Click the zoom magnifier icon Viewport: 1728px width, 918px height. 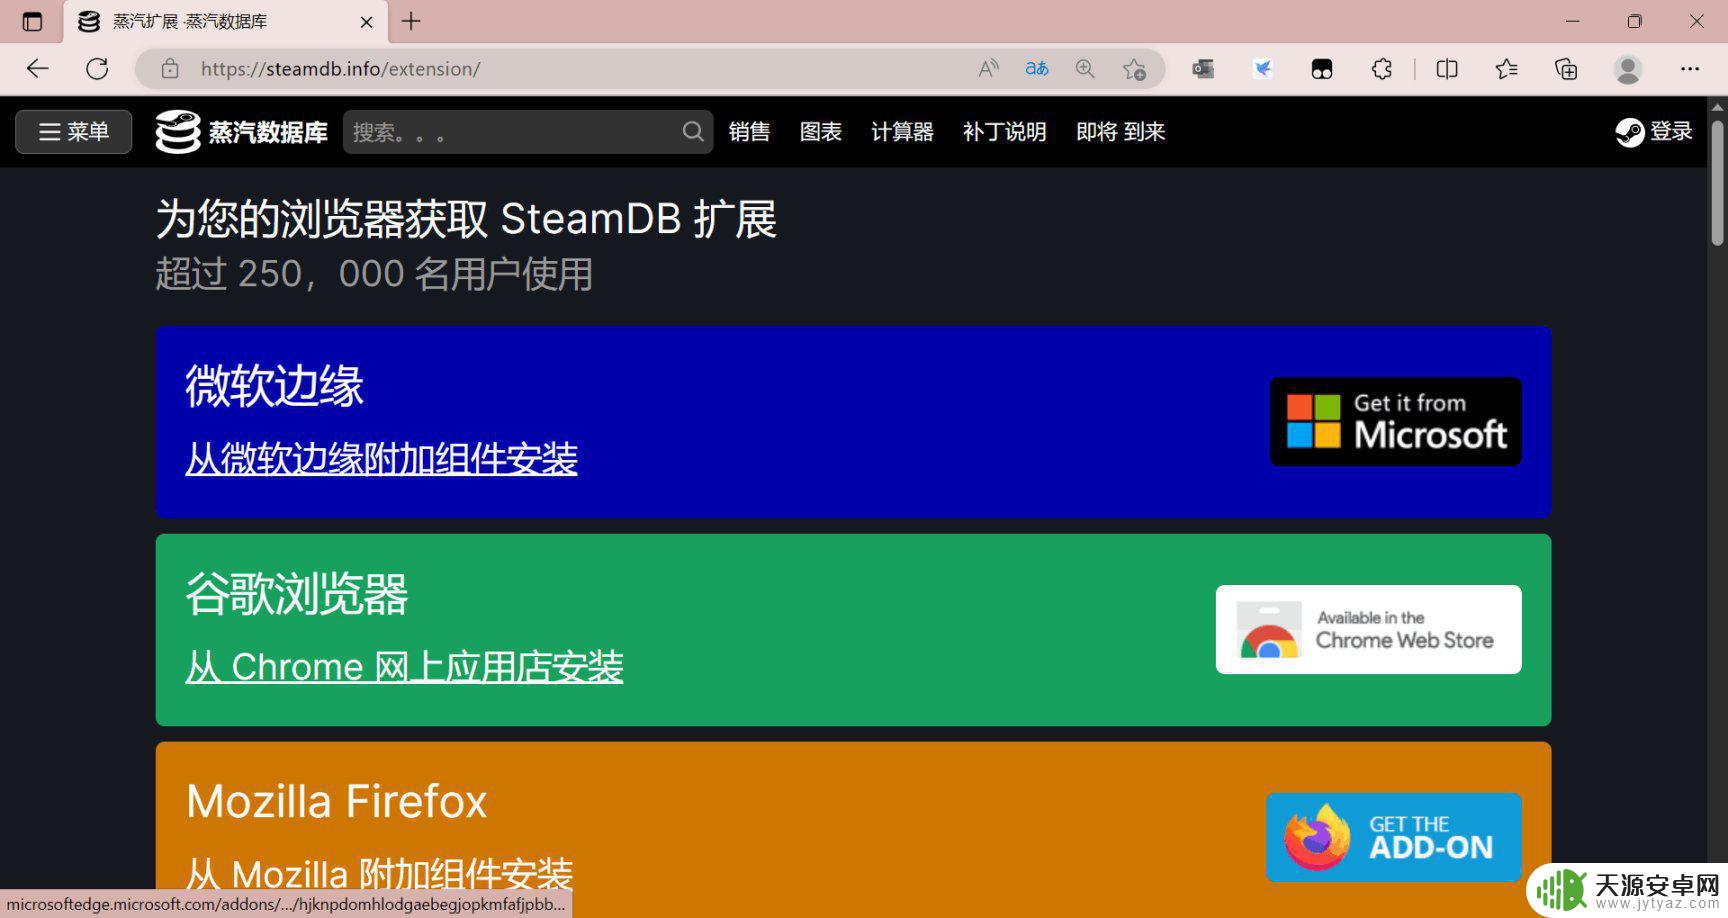pyautogui.click(x=1085, y=69)
